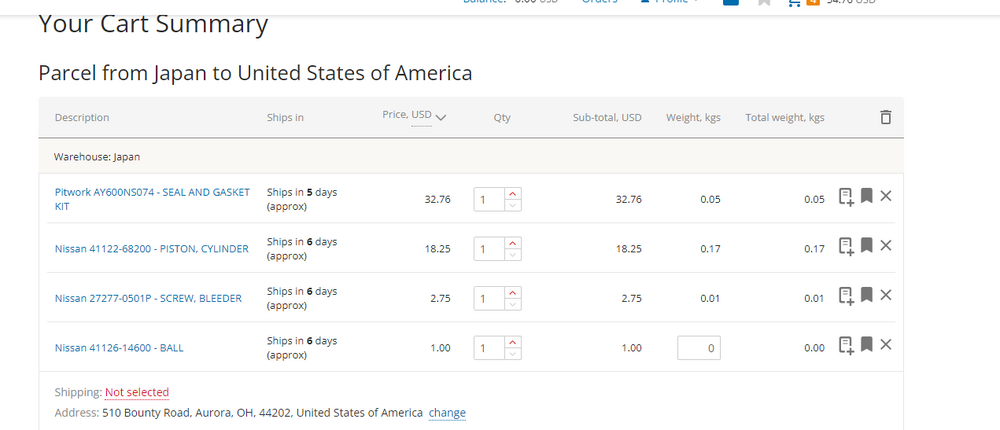Click the 0.00 total weight for Ball
Viewport: 1000px width, 430px height.
point(814,348)
